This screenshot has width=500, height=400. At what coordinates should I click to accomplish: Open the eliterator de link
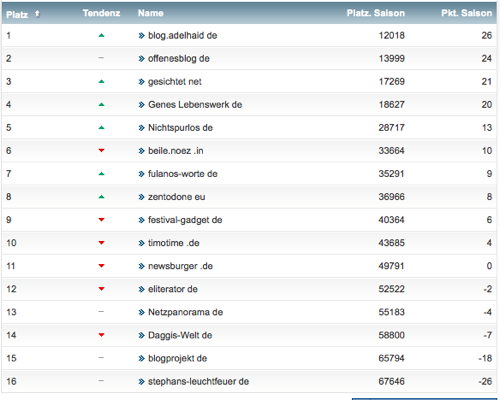[x=173, y=289]
